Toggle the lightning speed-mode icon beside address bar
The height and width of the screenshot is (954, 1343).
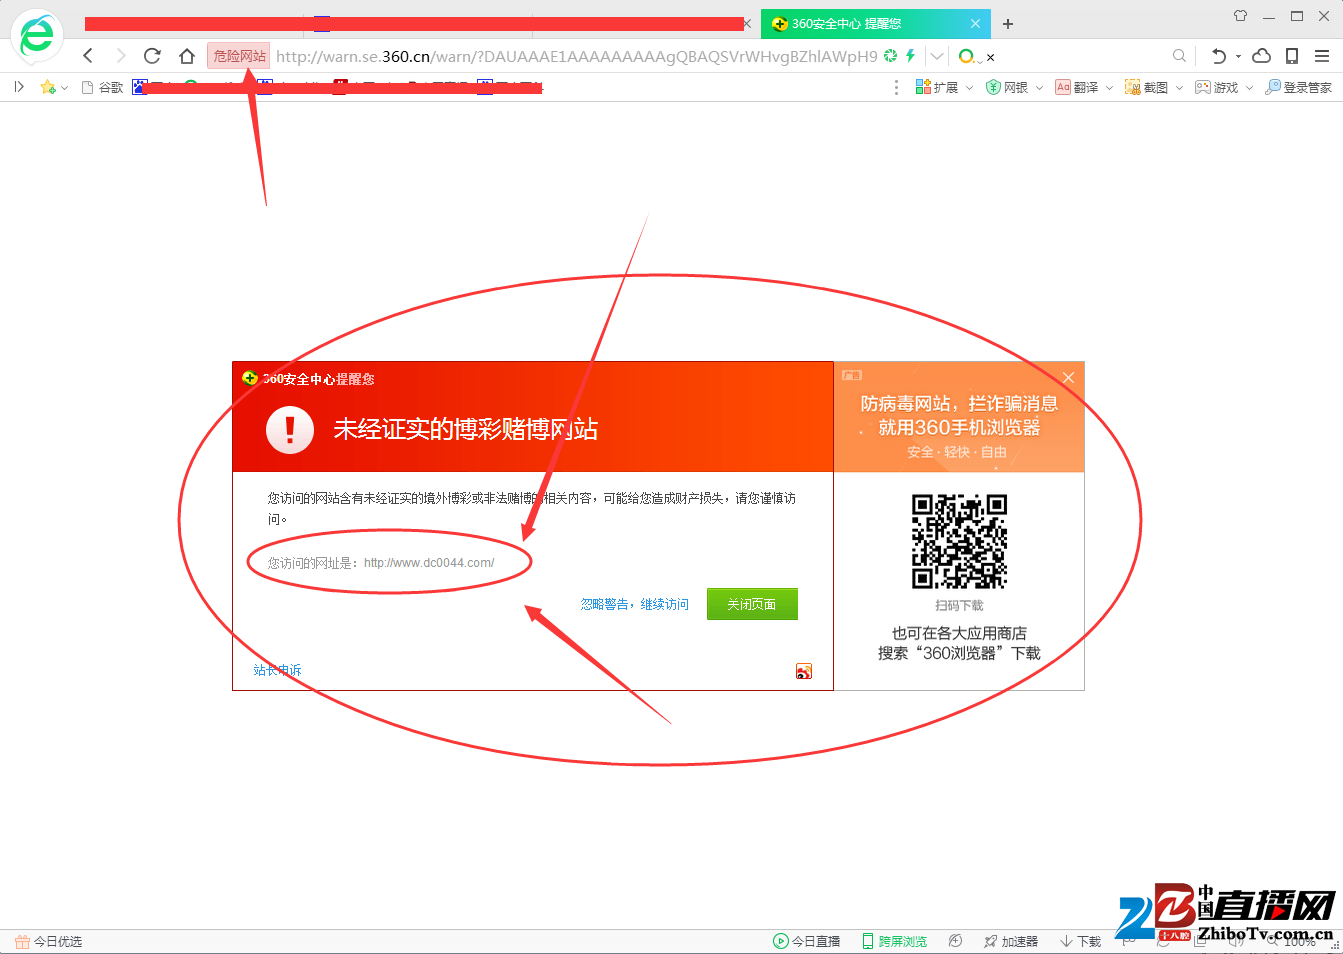click(x=910, y=55)
